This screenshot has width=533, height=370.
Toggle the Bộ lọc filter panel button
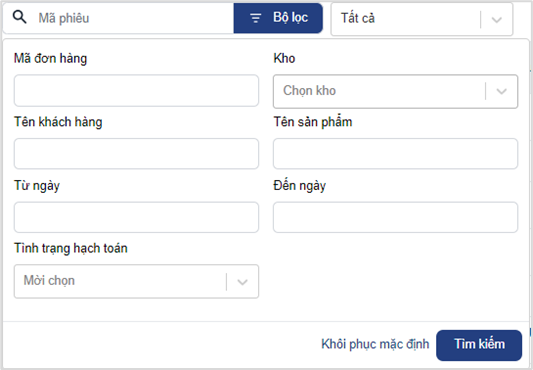278,18
